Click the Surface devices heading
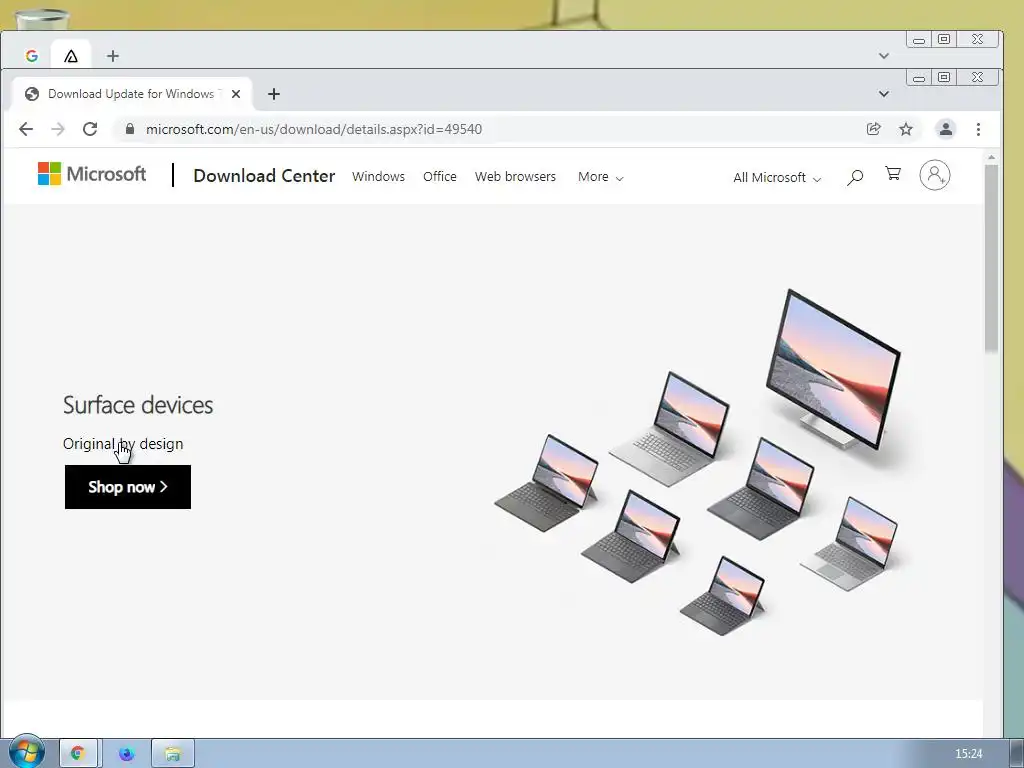This screenshot has width=1024, height=768. [138, 405]
